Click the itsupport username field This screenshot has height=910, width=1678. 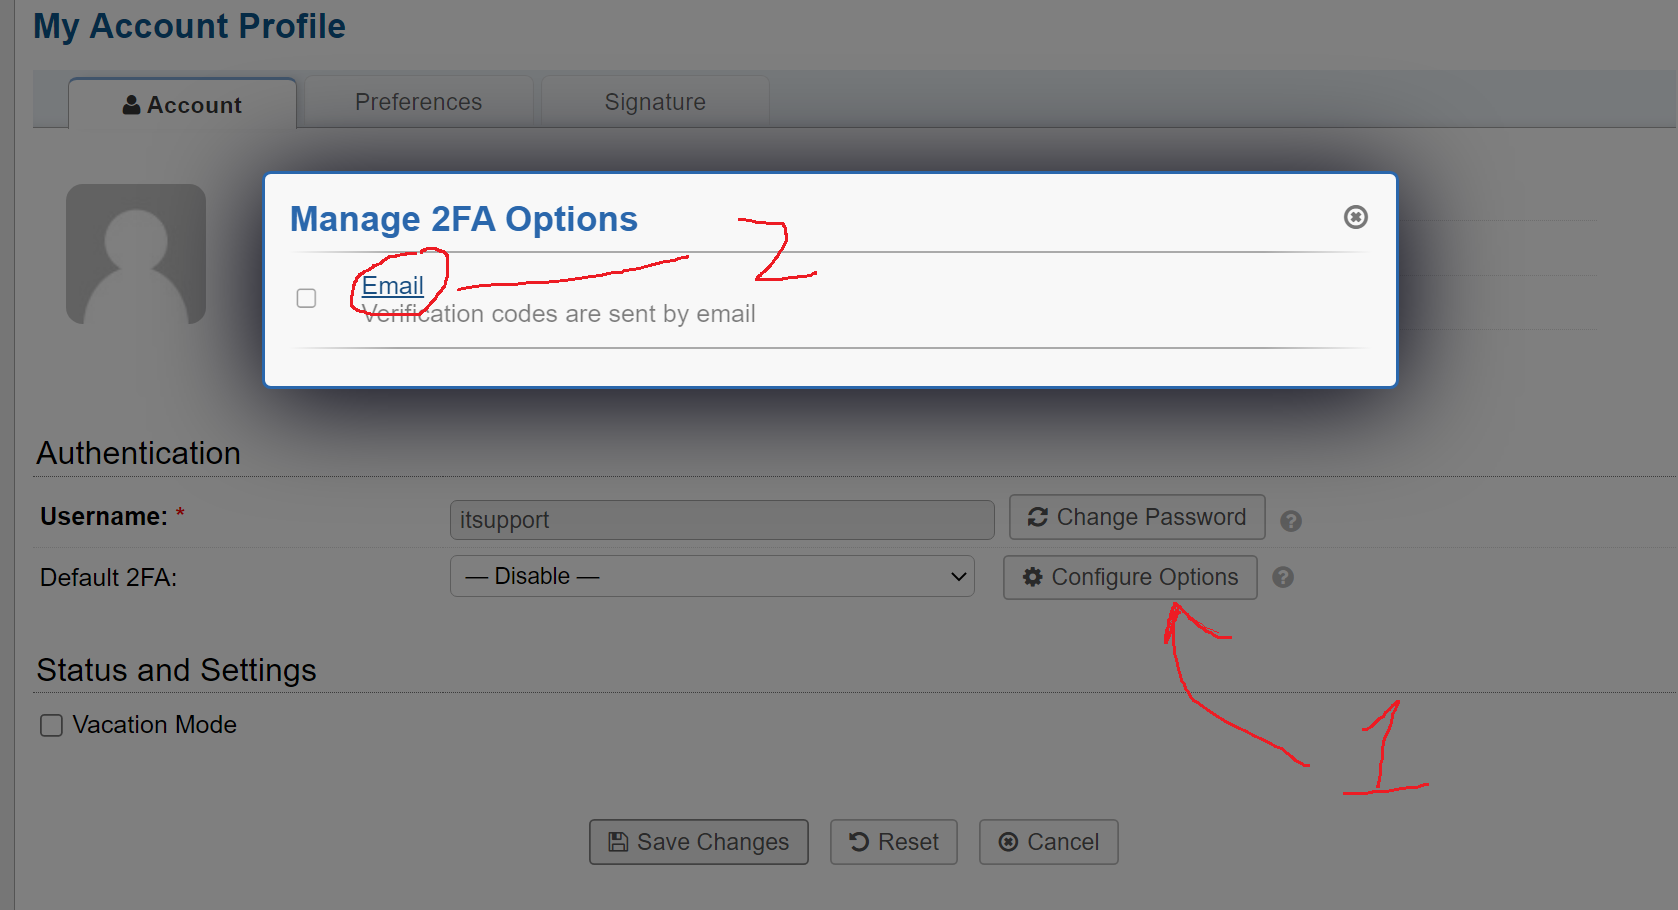pyautogui.click(x=721, y=519)
